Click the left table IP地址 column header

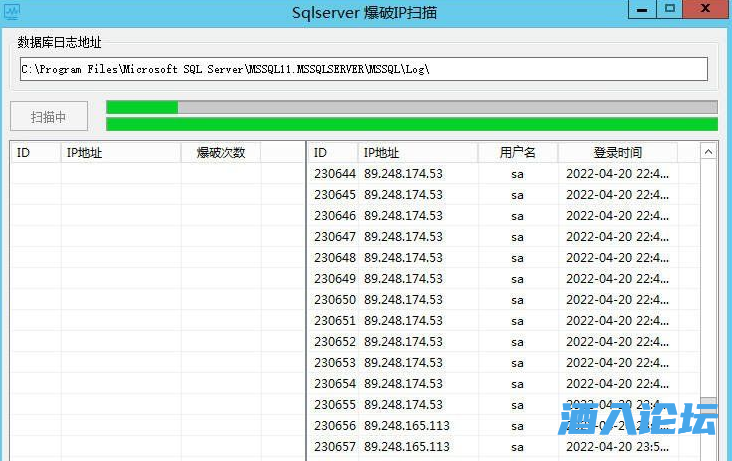pos(120,152)
